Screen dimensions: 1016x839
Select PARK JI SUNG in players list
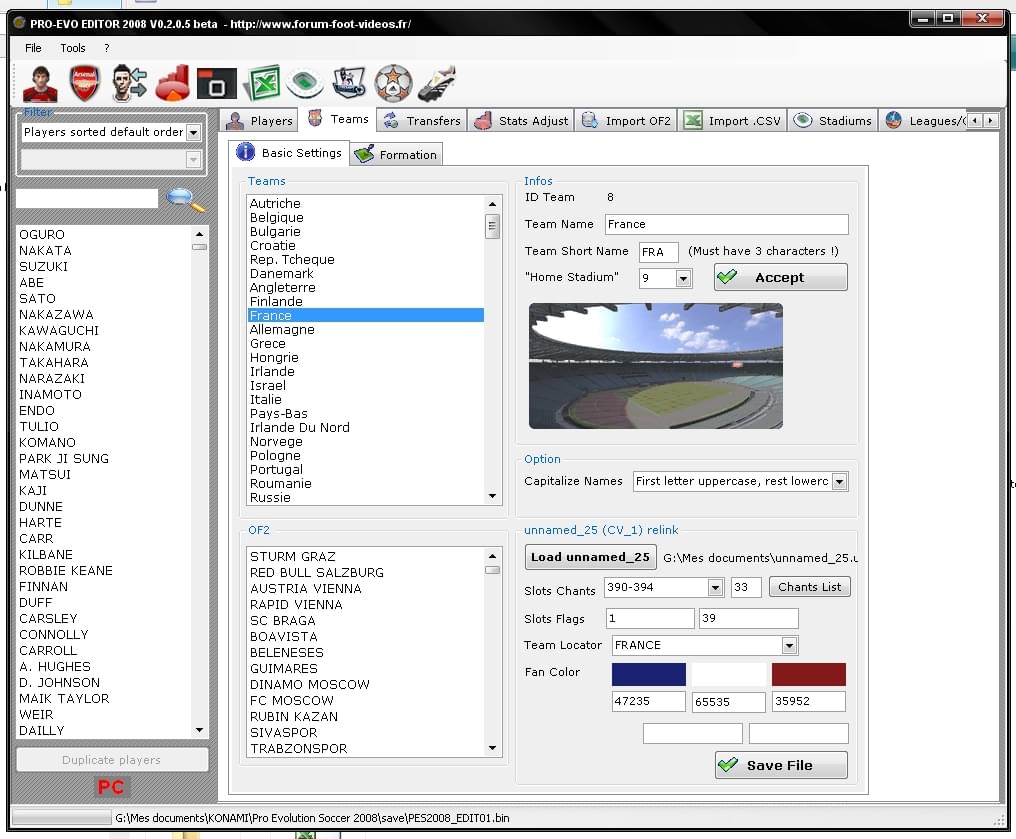[x=104, y=459]
